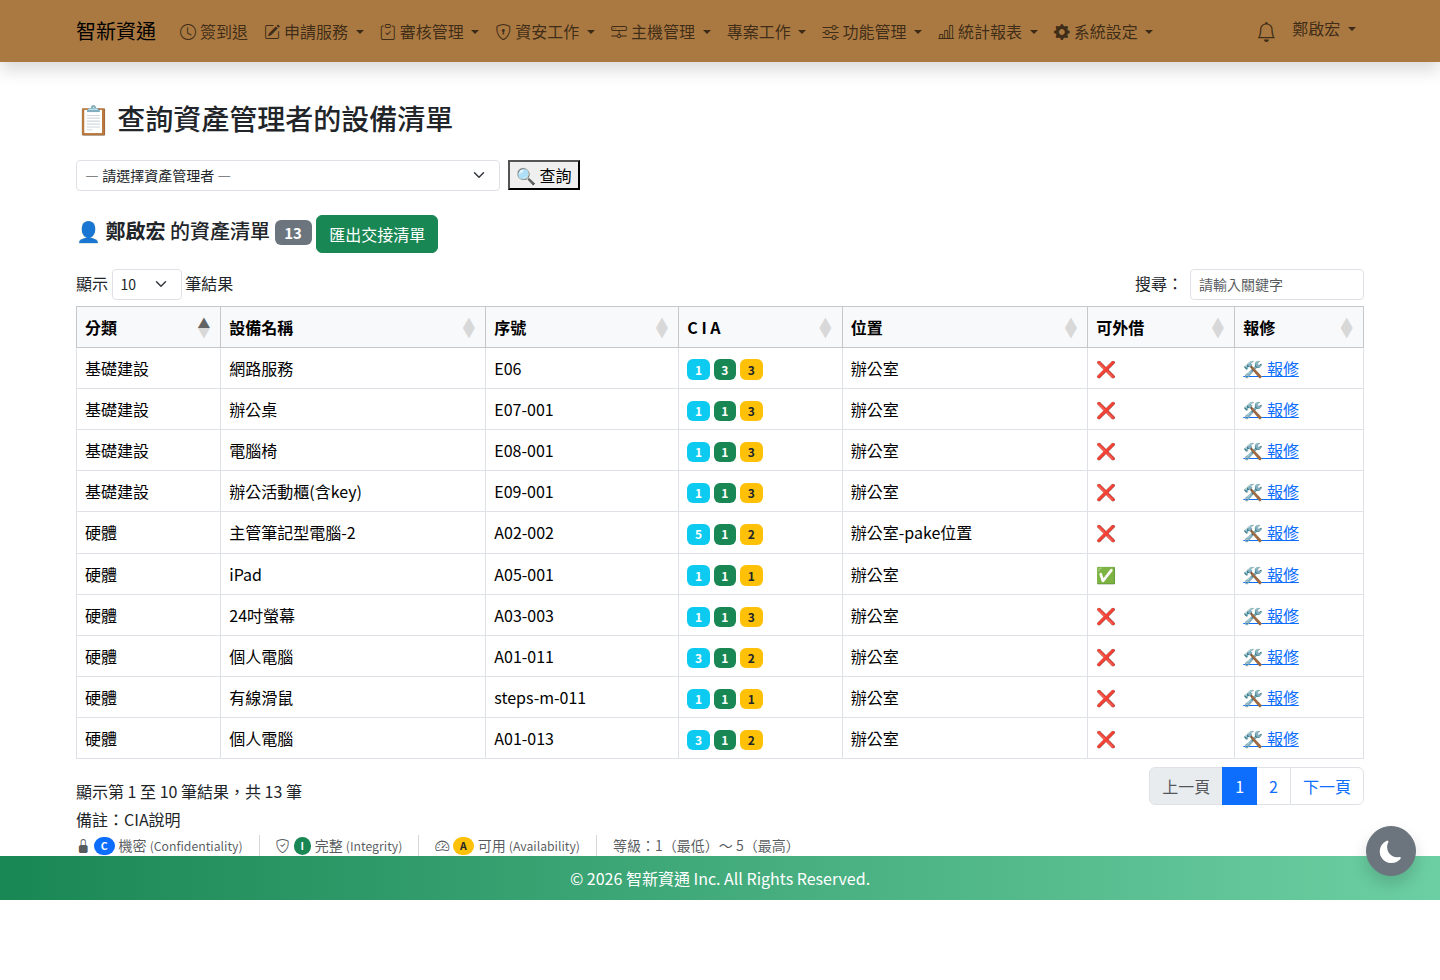Click the blue C confidentiality badge in legend
1440x980 pixels.
[104, 846]
